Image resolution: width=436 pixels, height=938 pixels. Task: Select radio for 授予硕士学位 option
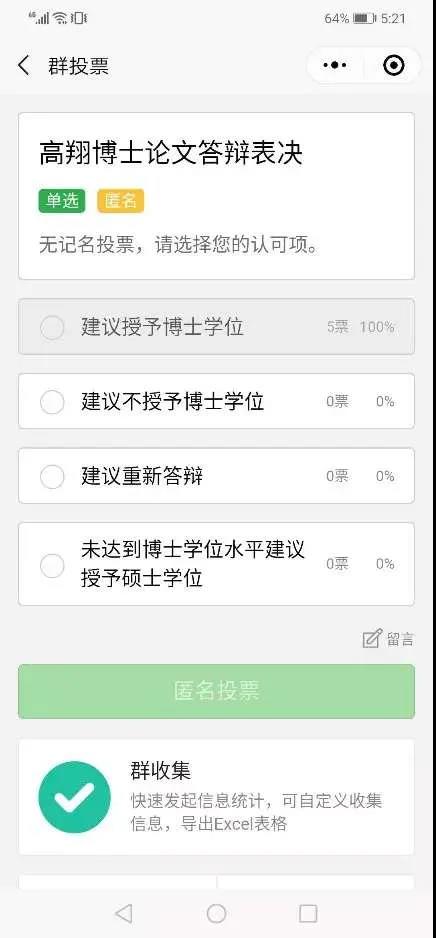tap(52, 565)
